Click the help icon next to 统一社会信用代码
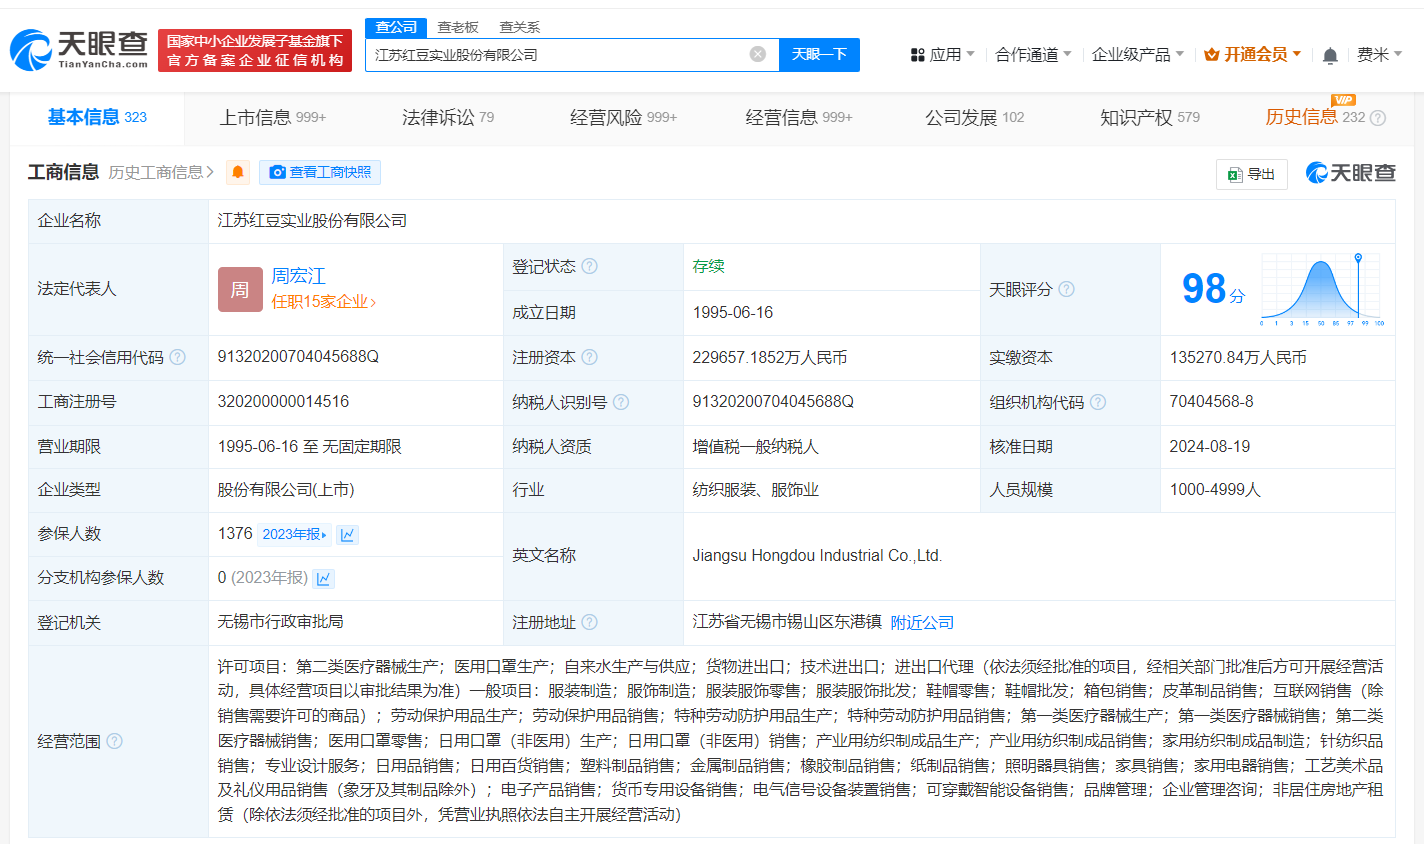This screenshot has height=844, width=1424. click(177, 357)
